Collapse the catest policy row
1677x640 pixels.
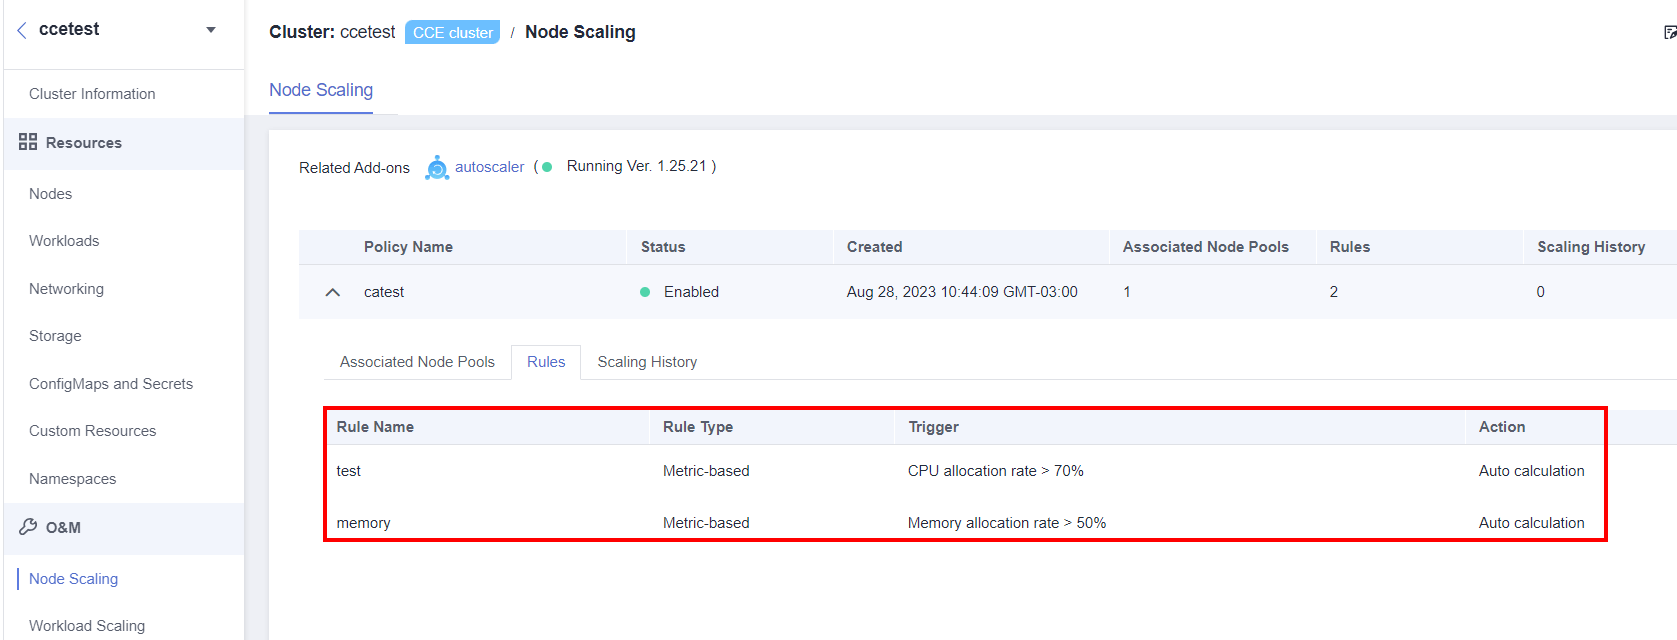pos(332,292)
